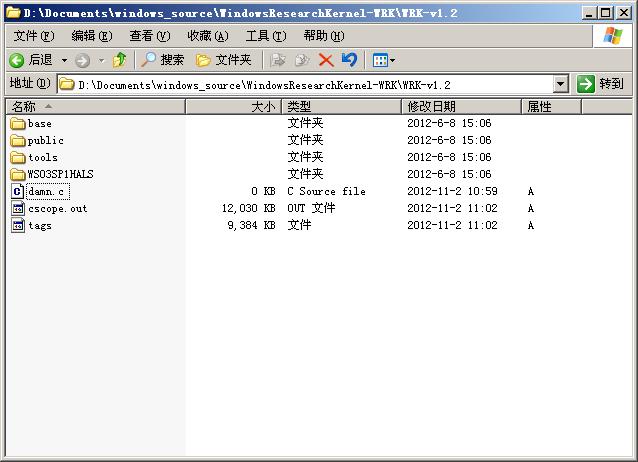Click the red Delete X icon
This screenshot has width=638, height=462.
coord(326,60)
